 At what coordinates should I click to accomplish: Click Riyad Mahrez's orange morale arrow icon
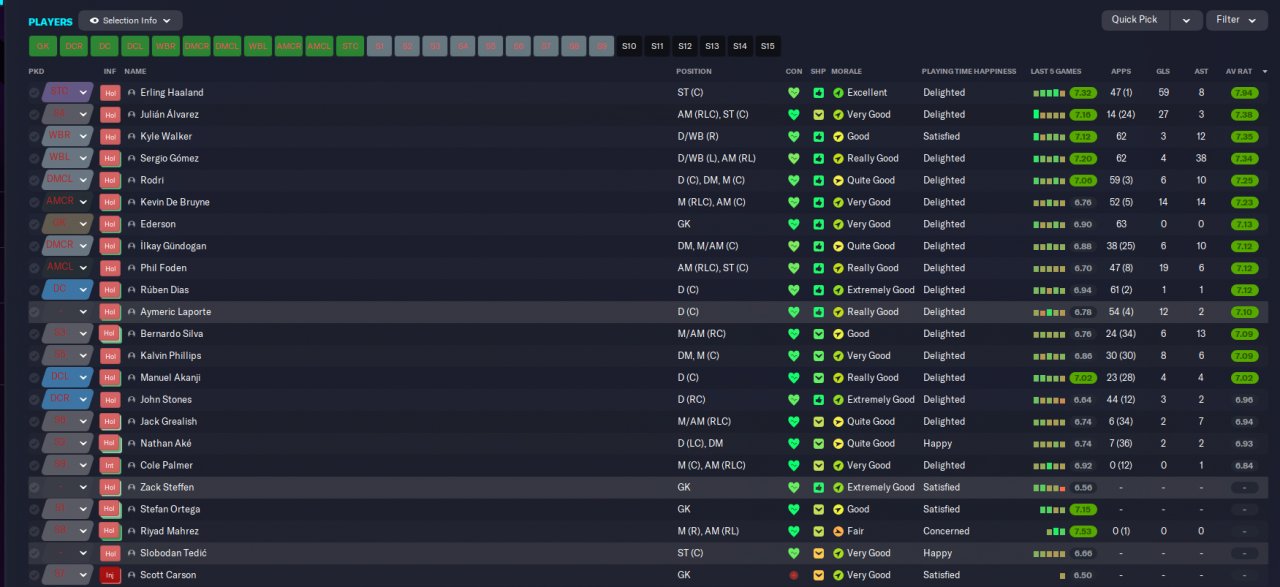coord(838,531)
